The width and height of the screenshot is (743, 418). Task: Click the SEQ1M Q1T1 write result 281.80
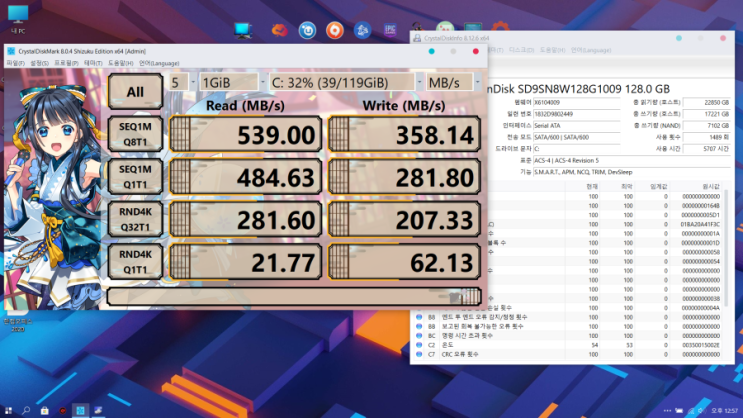point(404,177)
